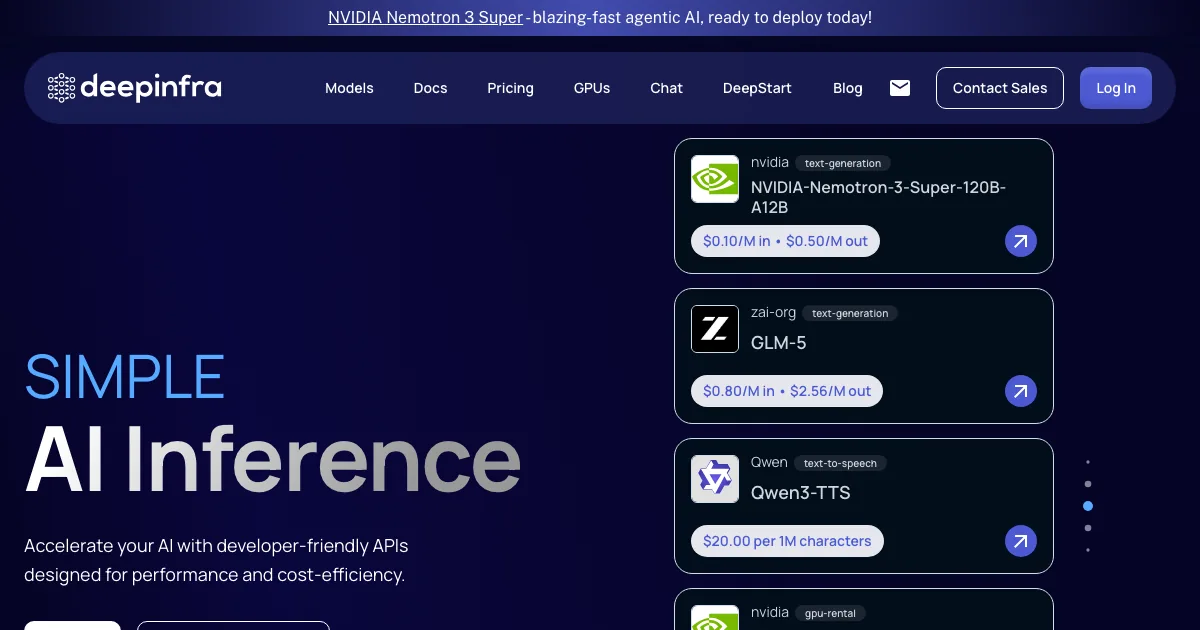The image size is (1200, 630).
Task: Click the arrow icon on Qwen3-TTS card
Action: pos(1020,541)
